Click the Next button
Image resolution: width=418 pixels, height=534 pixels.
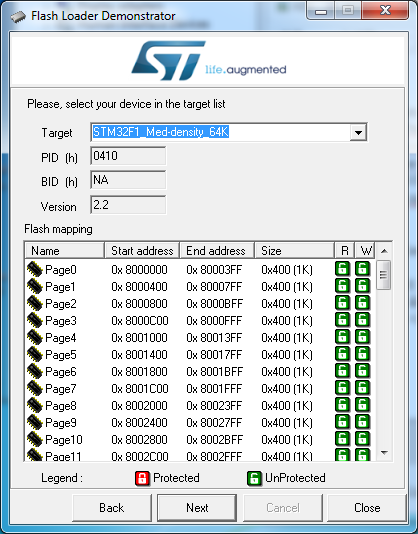coord(197,508)
